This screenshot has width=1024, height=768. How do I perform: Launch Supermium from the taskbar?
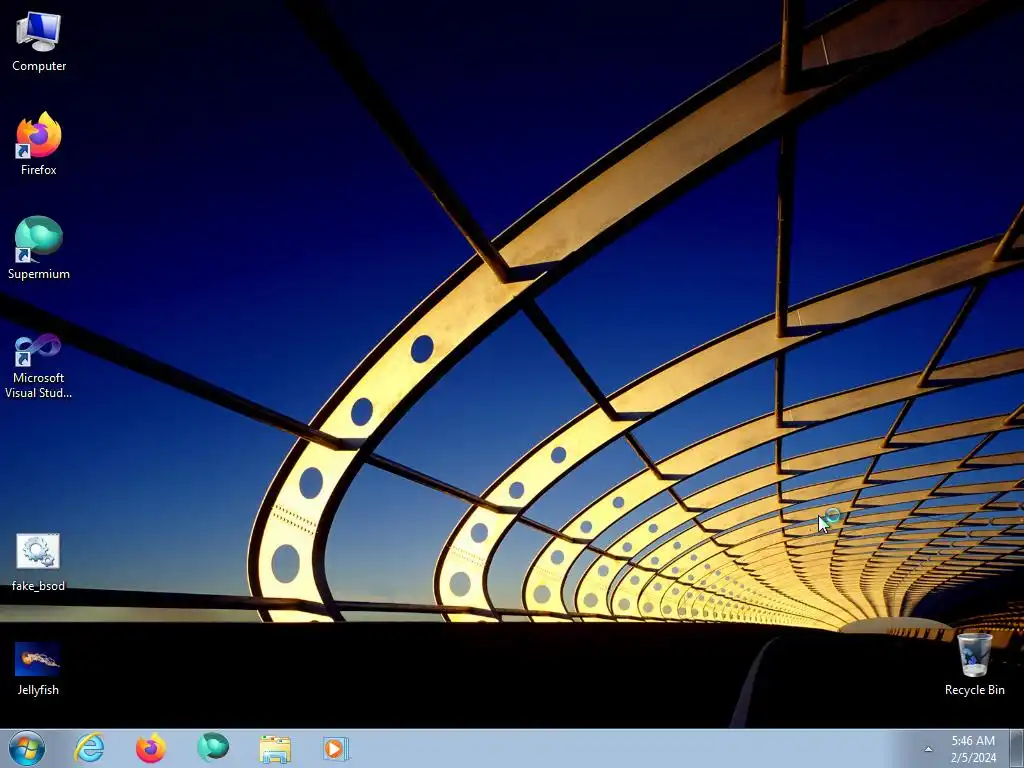[x=213, y=748]
